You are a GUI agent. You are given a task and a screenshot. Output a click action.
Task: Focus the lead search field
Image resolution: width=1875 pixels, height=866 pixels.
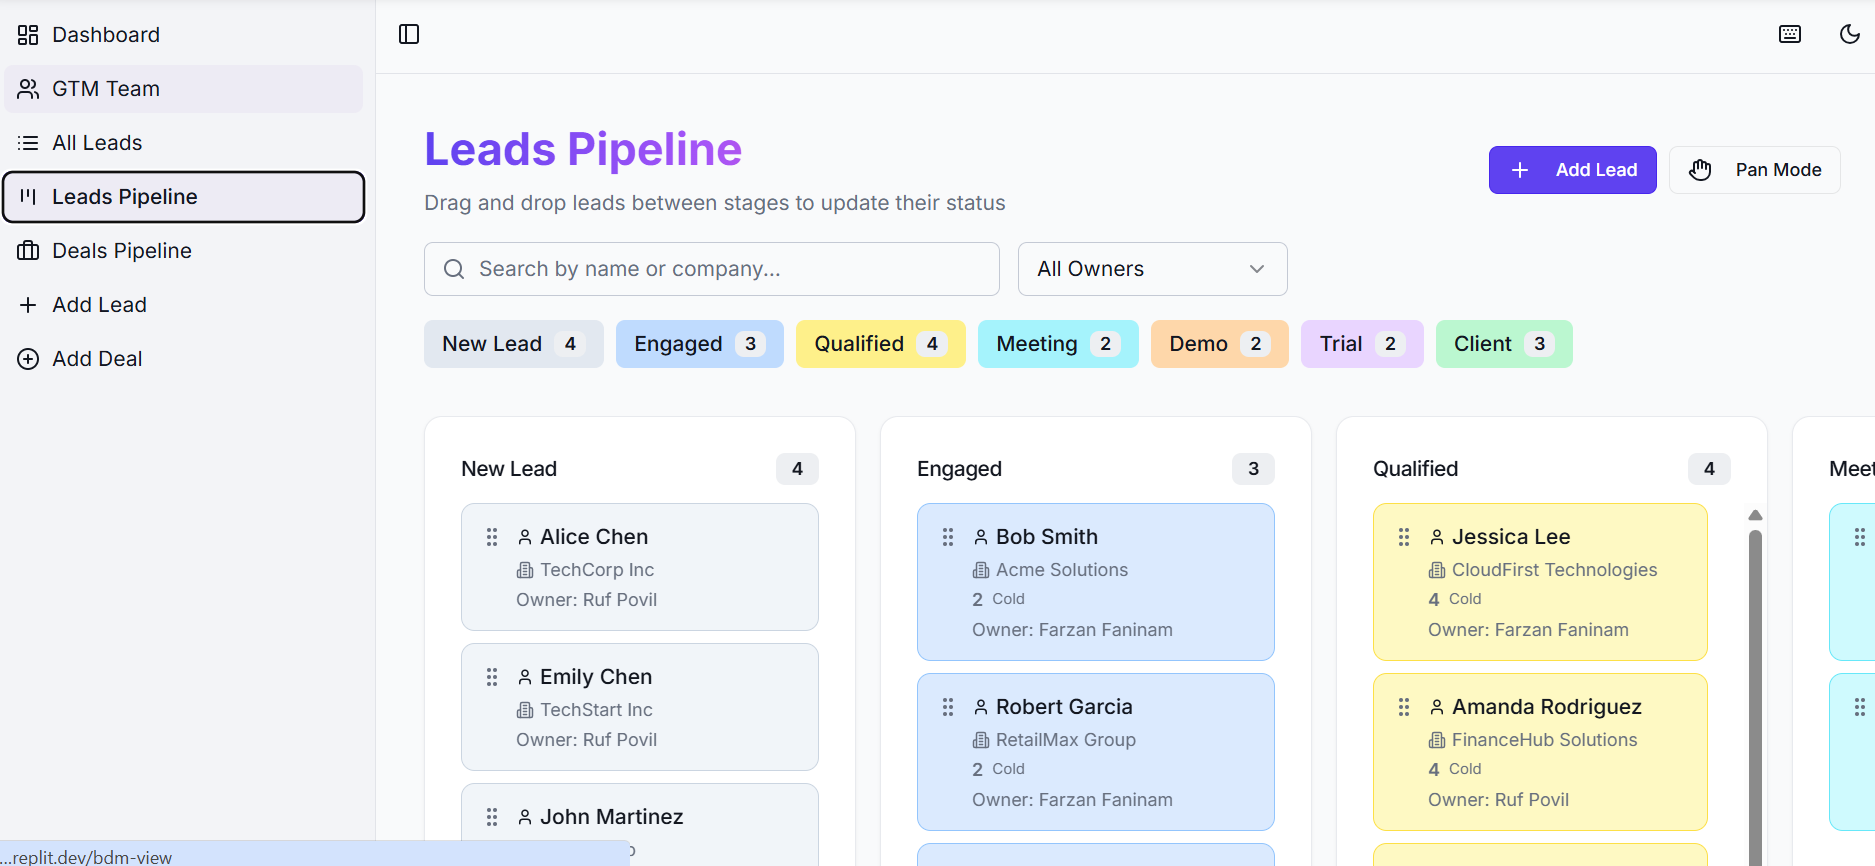coord(712,269)
